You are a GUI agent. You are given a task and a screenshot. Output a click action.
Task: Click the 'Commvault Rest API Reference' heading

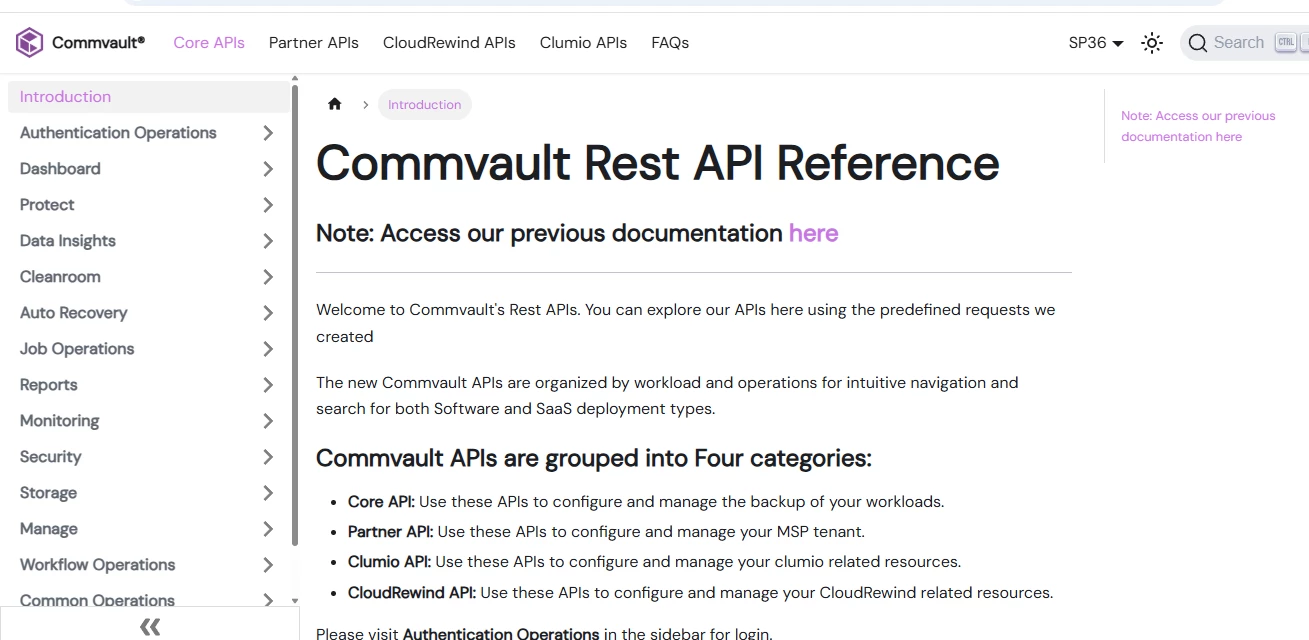[658, 163]
